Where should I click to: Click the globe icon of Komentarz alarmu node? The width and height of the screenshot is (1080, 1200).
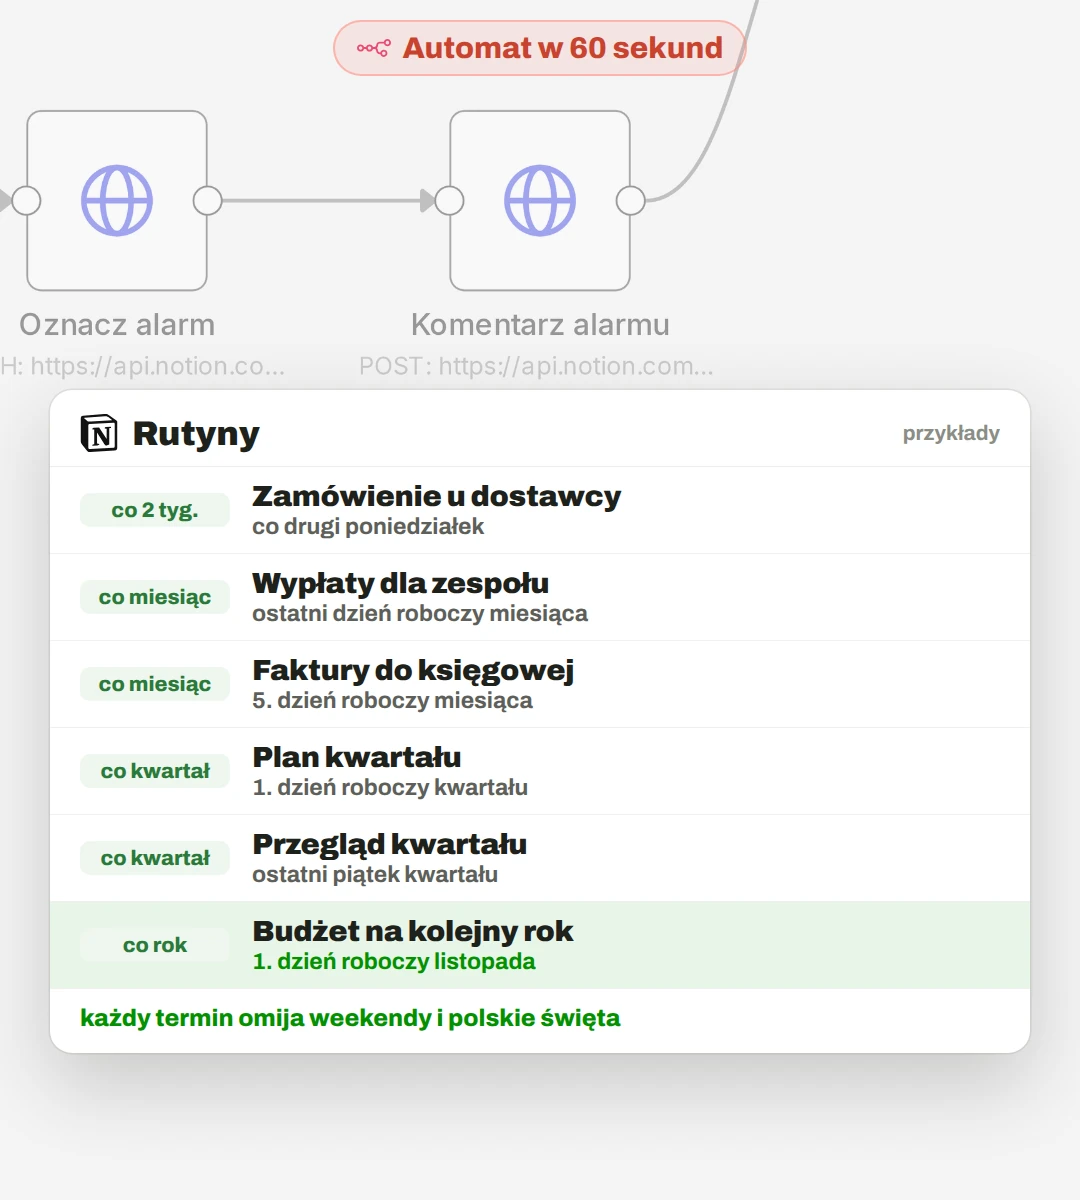pos(540,201)
